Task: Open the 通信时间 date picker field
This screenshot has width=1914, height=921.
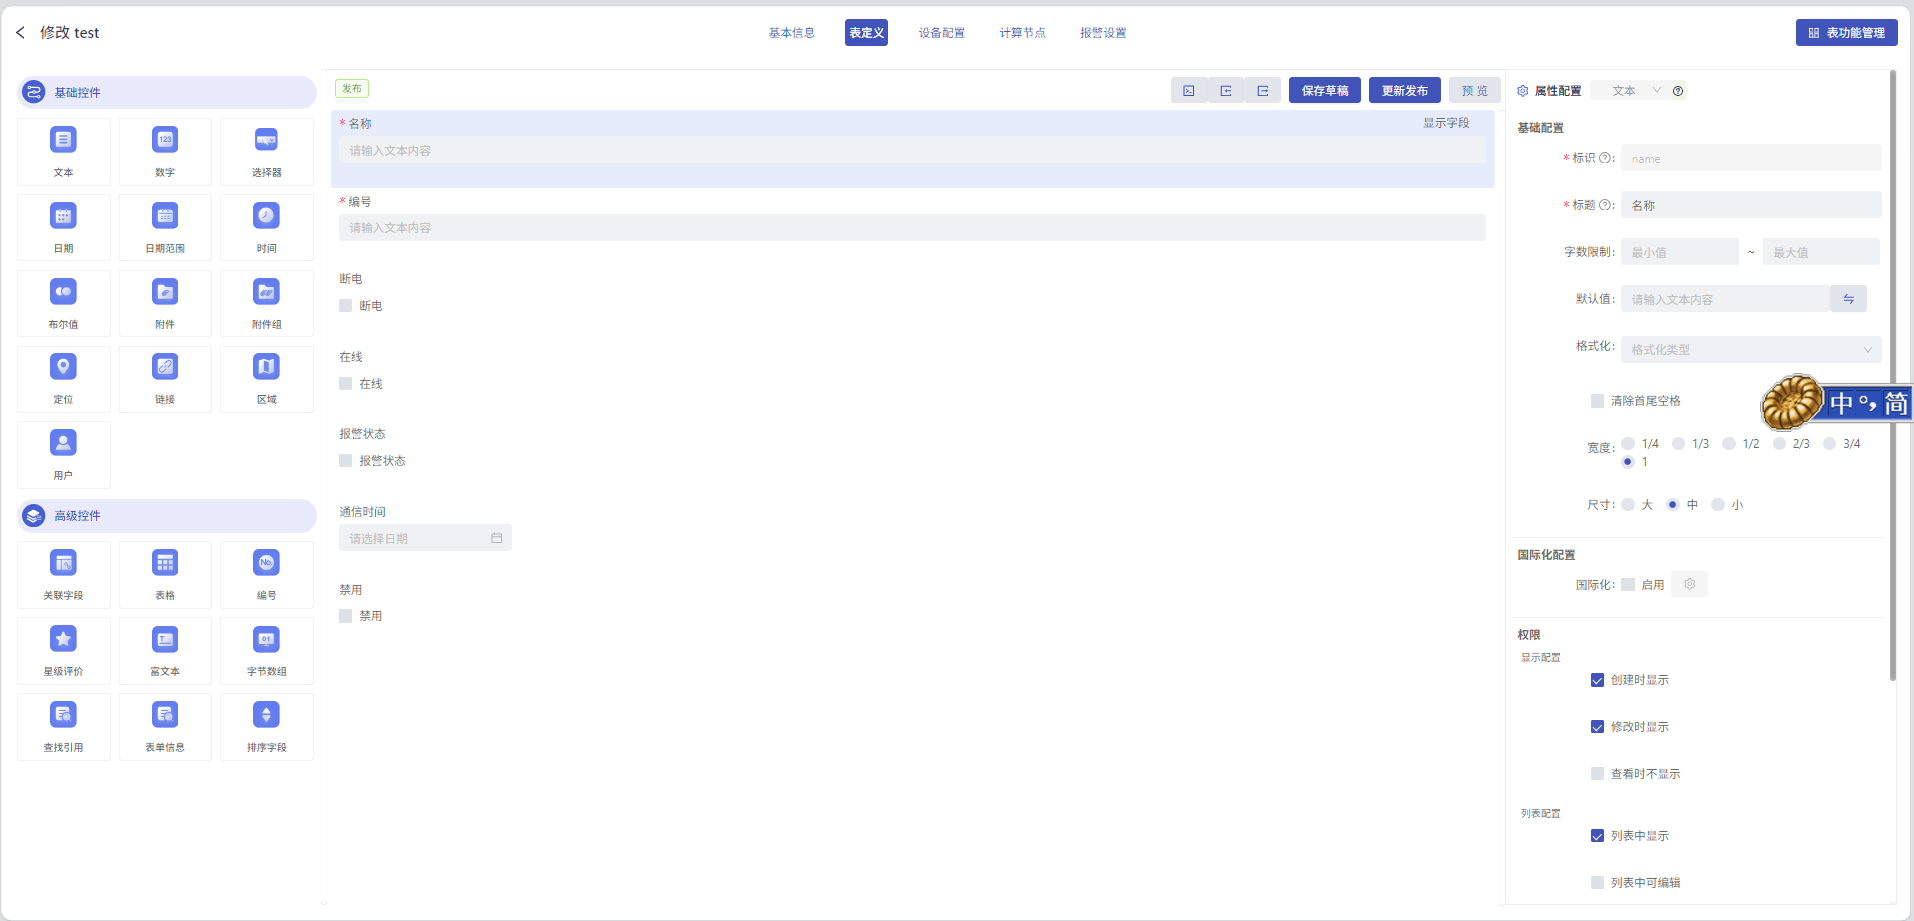Action: pos(425,538)
